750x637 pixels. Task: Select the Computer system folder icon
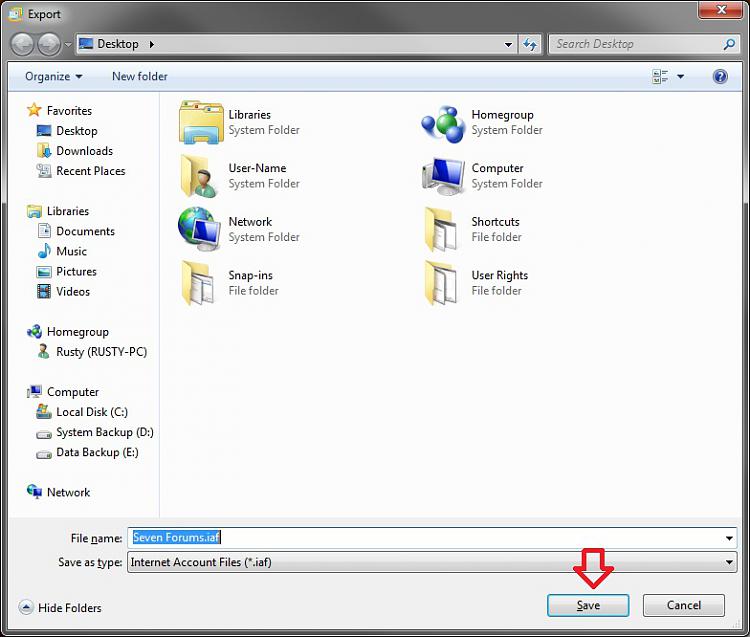(443, 176)
